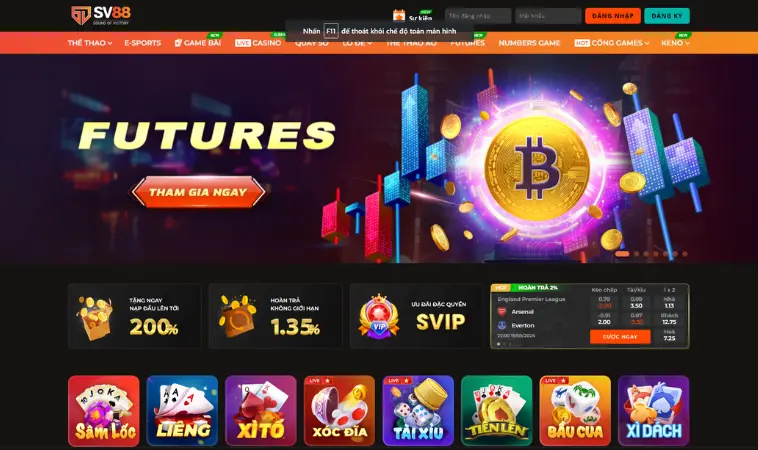Play the Xóc Đĩa live game
Screen dimensions: 758x450
(339, 411)
